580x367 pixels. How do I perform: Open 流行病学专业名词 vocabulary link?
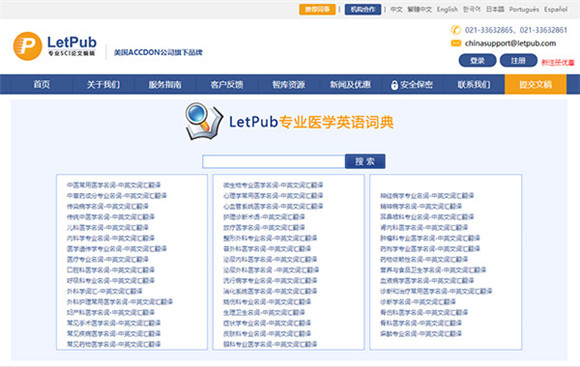270,280
